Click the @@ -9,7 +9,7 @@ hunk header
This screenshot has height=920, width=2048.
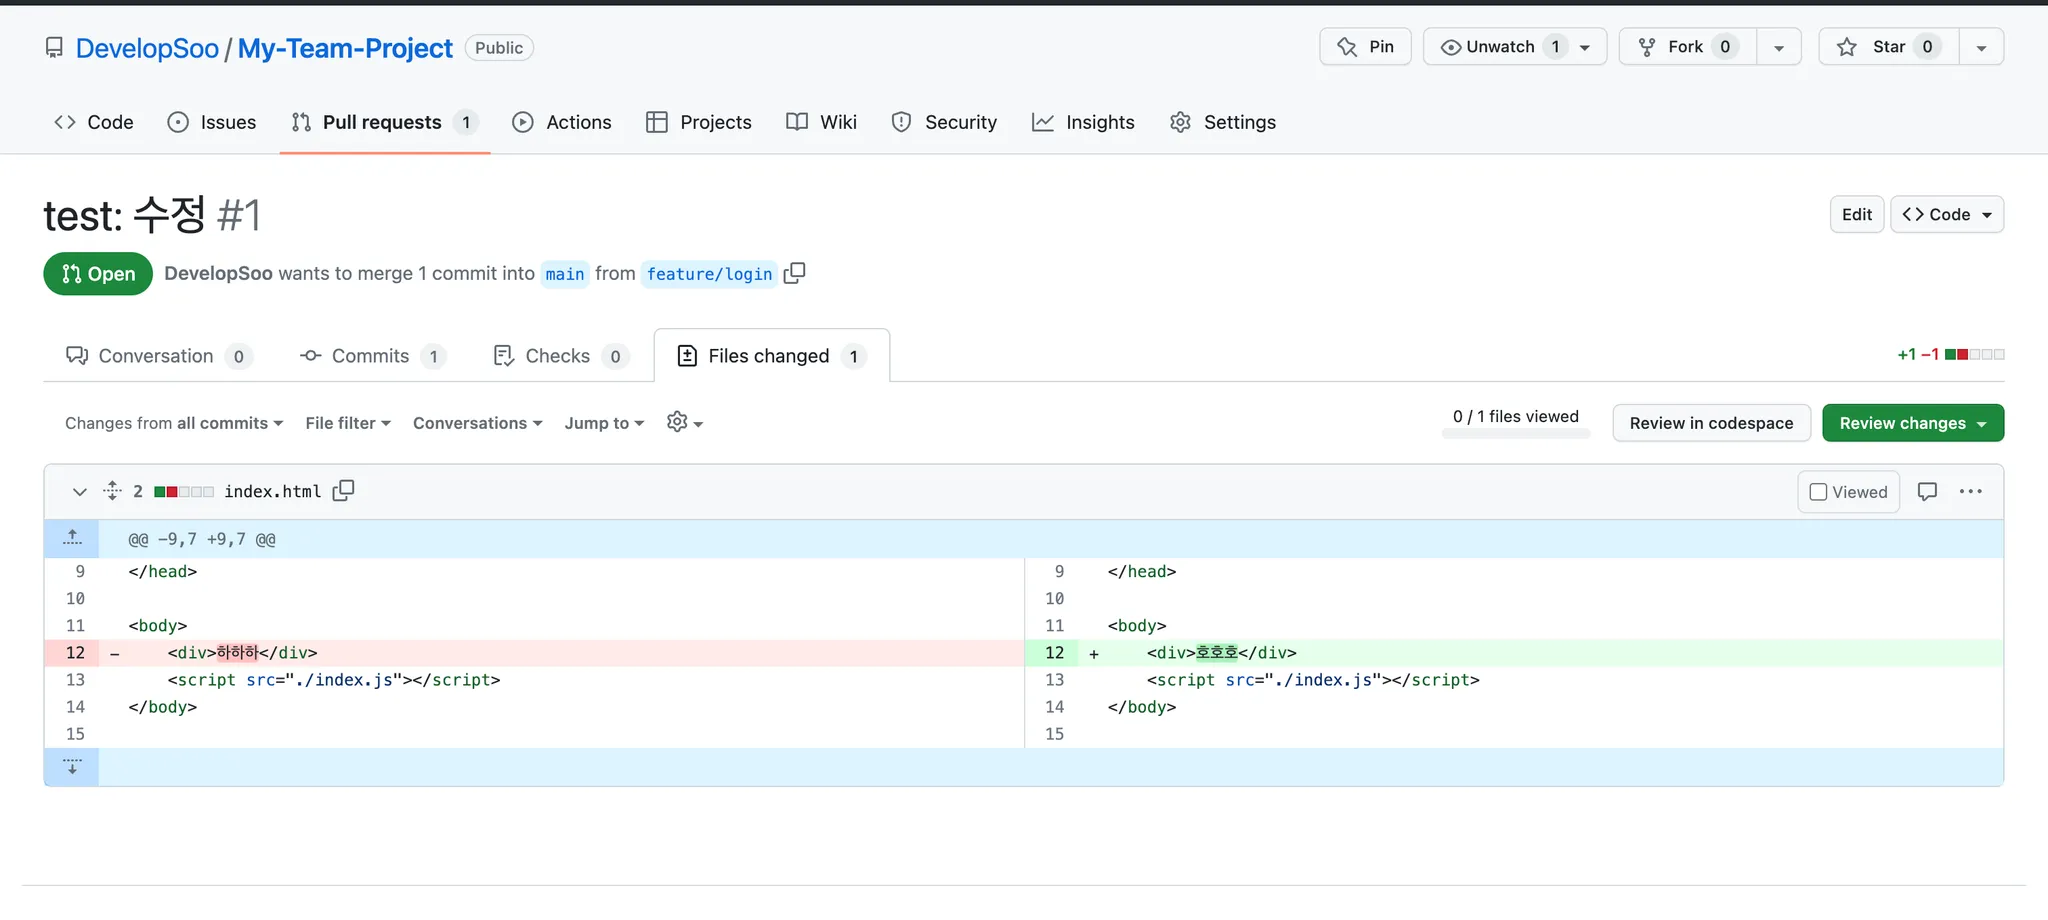point(202,539)
